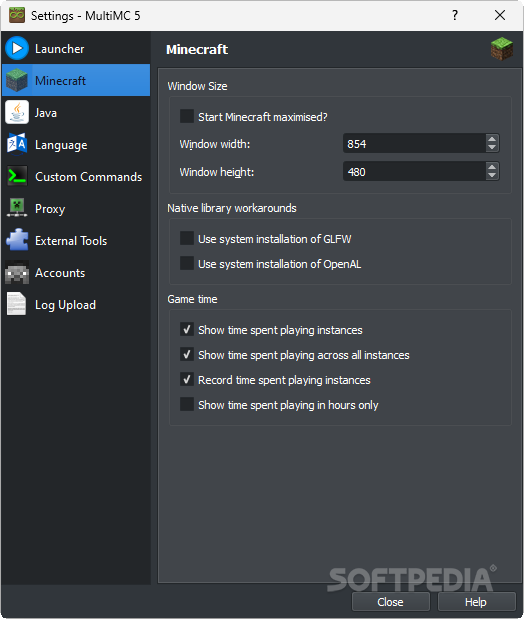Enable Use system installation of GLFW
Image resolution: width=524 pixels, height=619 pixels.
click(187, 238)
